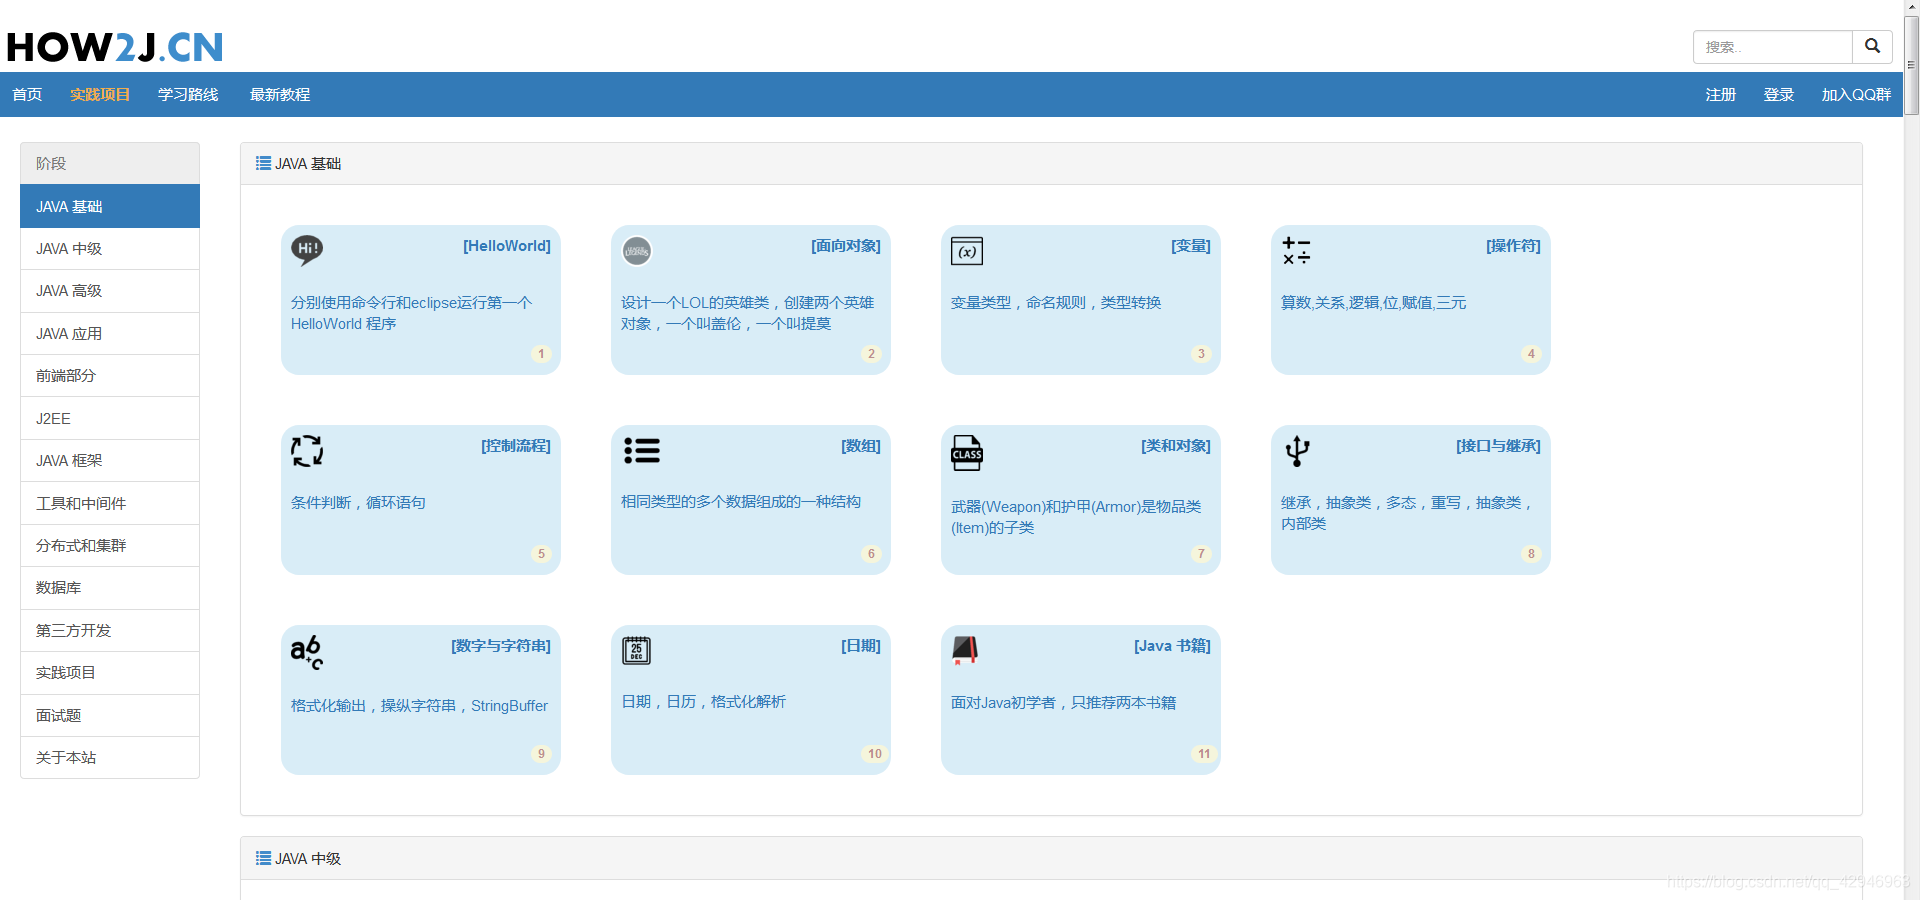Screen dimensions: 1920x900
Task: Click description 面对Java初学者，只推荐两本书籍
Action: (x=1063, y=703)
